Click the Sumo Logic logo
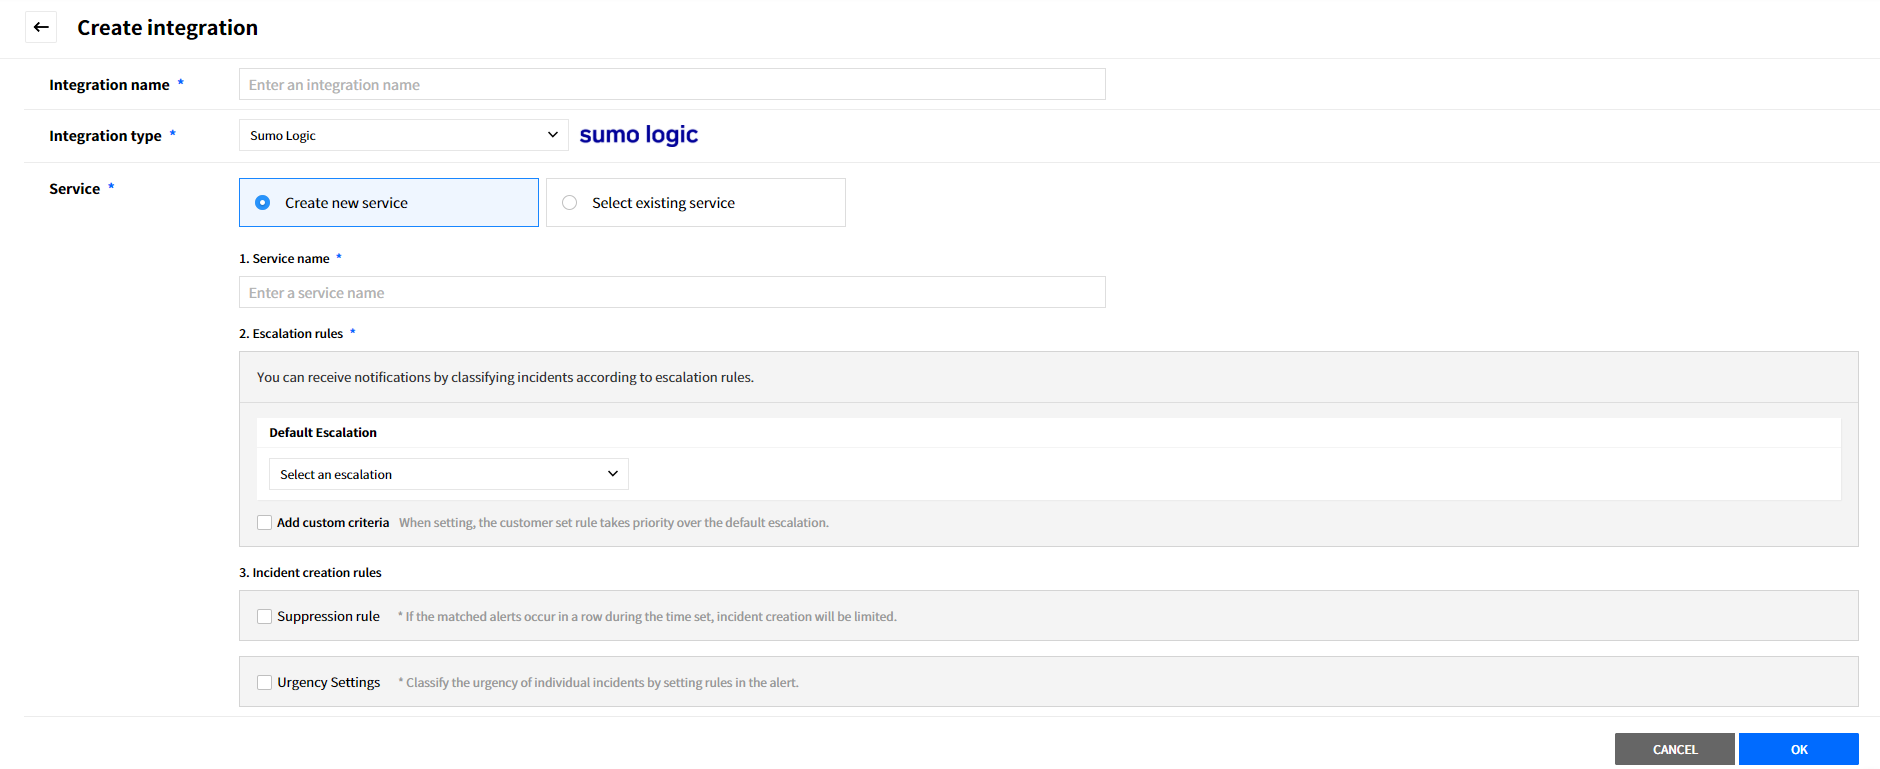Image resolution: width=1880 pixels, height=769 pixels. tap(638, 135)
